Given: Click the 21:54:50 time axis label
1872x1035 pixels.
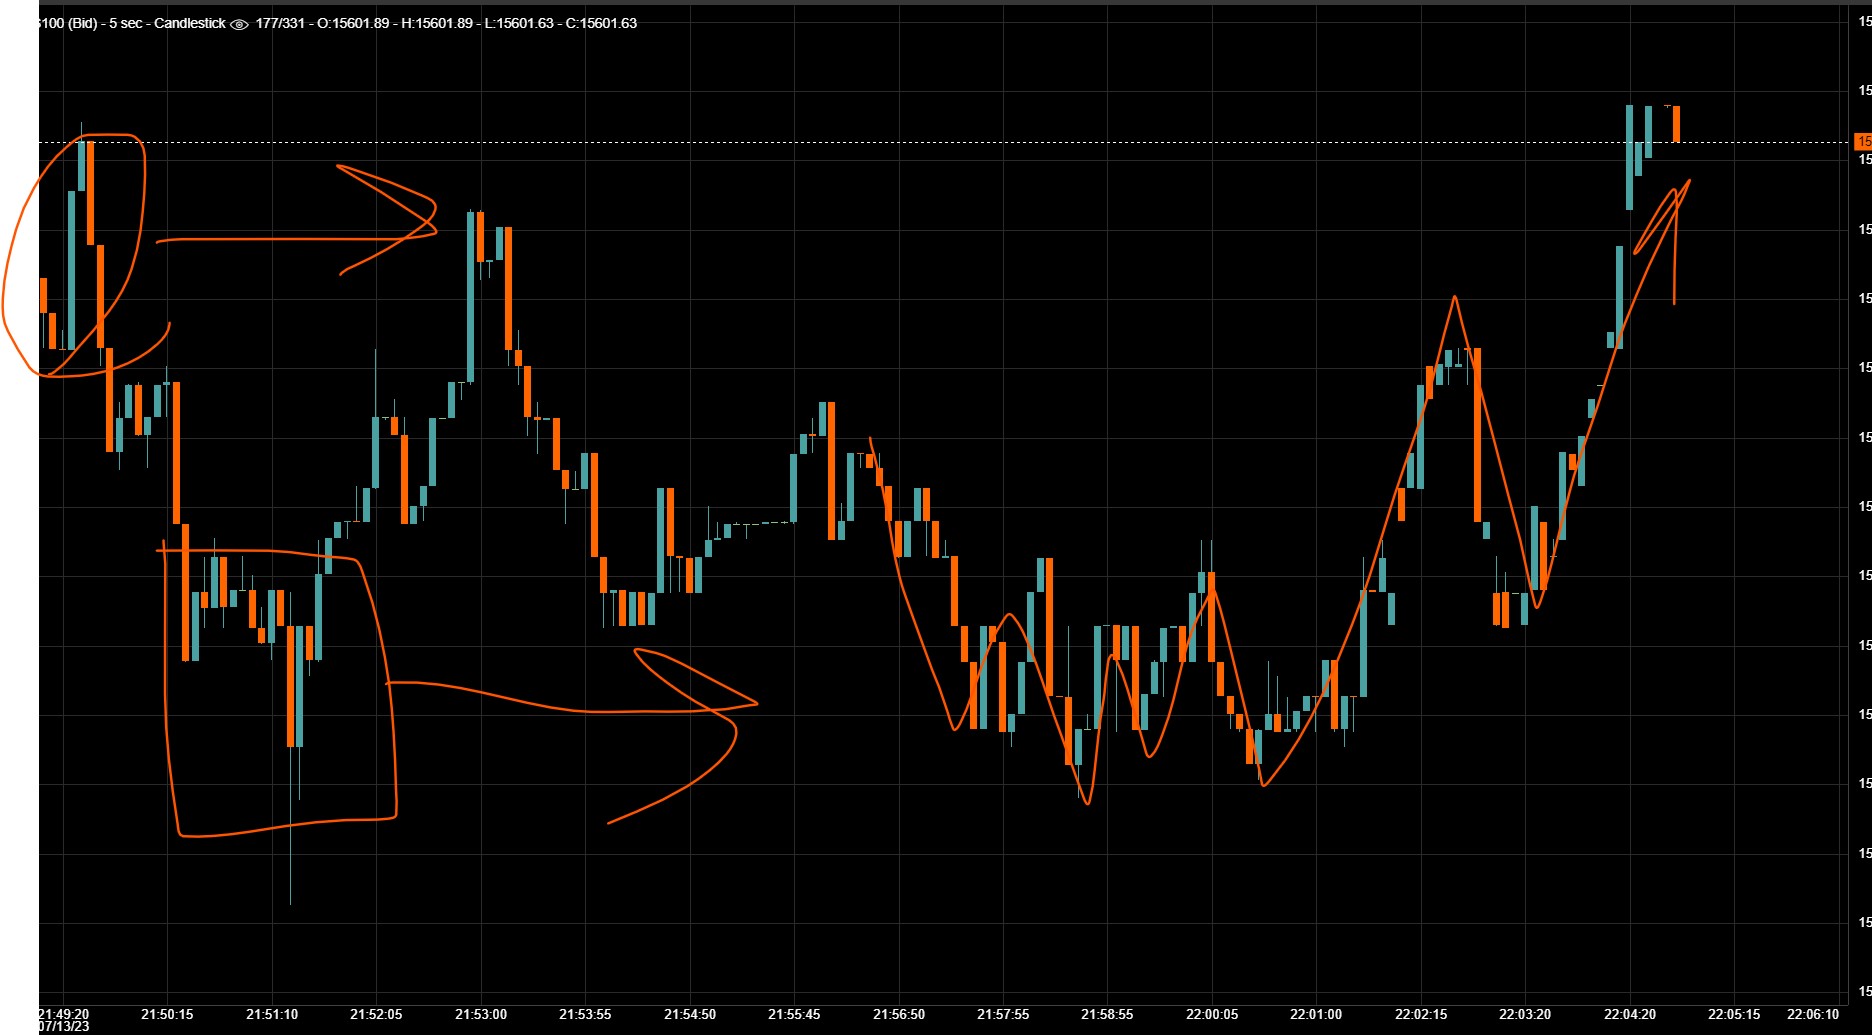Looking at the screenshot, I should [x=690, y=1014].
